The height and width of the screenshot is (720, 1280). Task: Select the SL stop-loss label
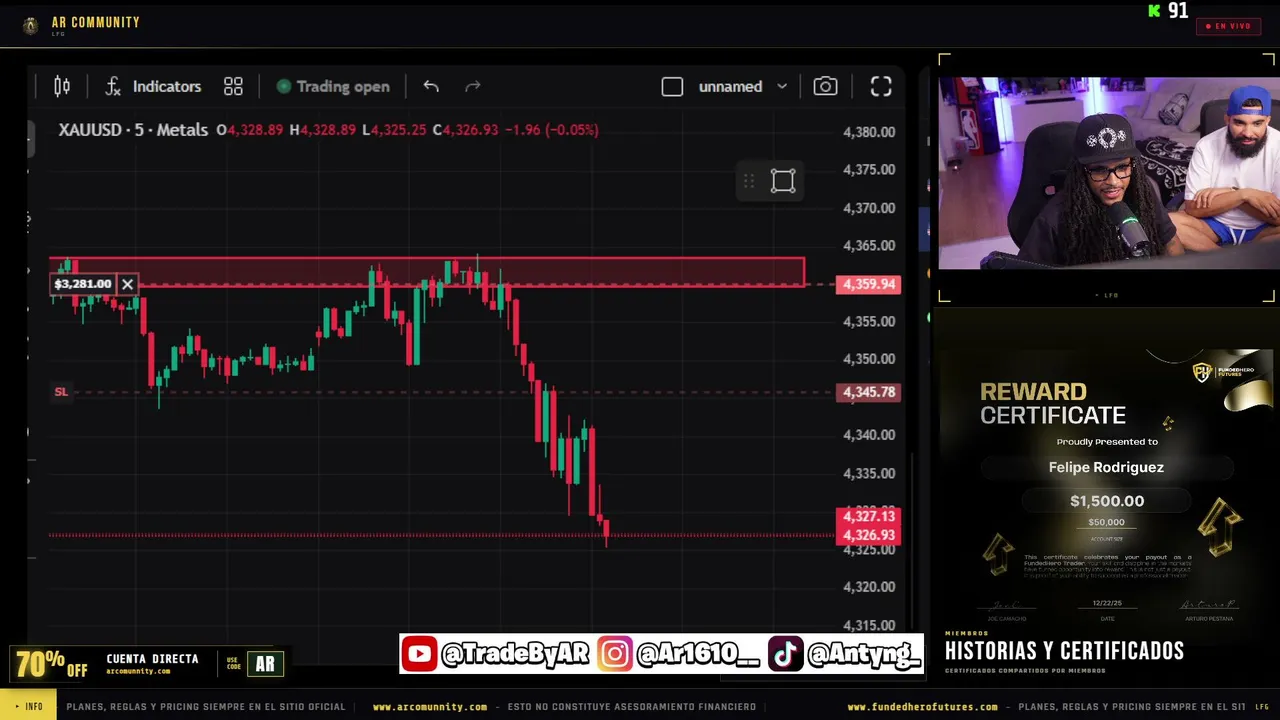click(x=61, y=392)
